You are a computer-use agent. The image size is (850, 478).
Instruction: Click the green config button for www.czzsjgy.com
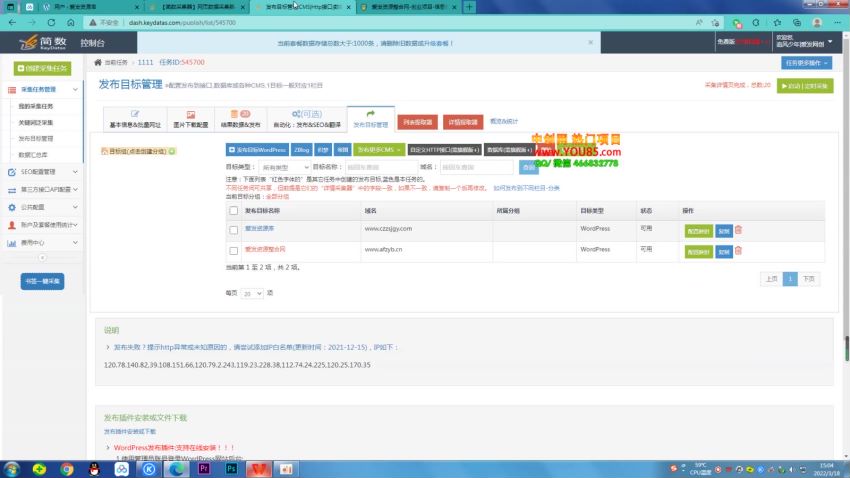[x=698, y=231]
